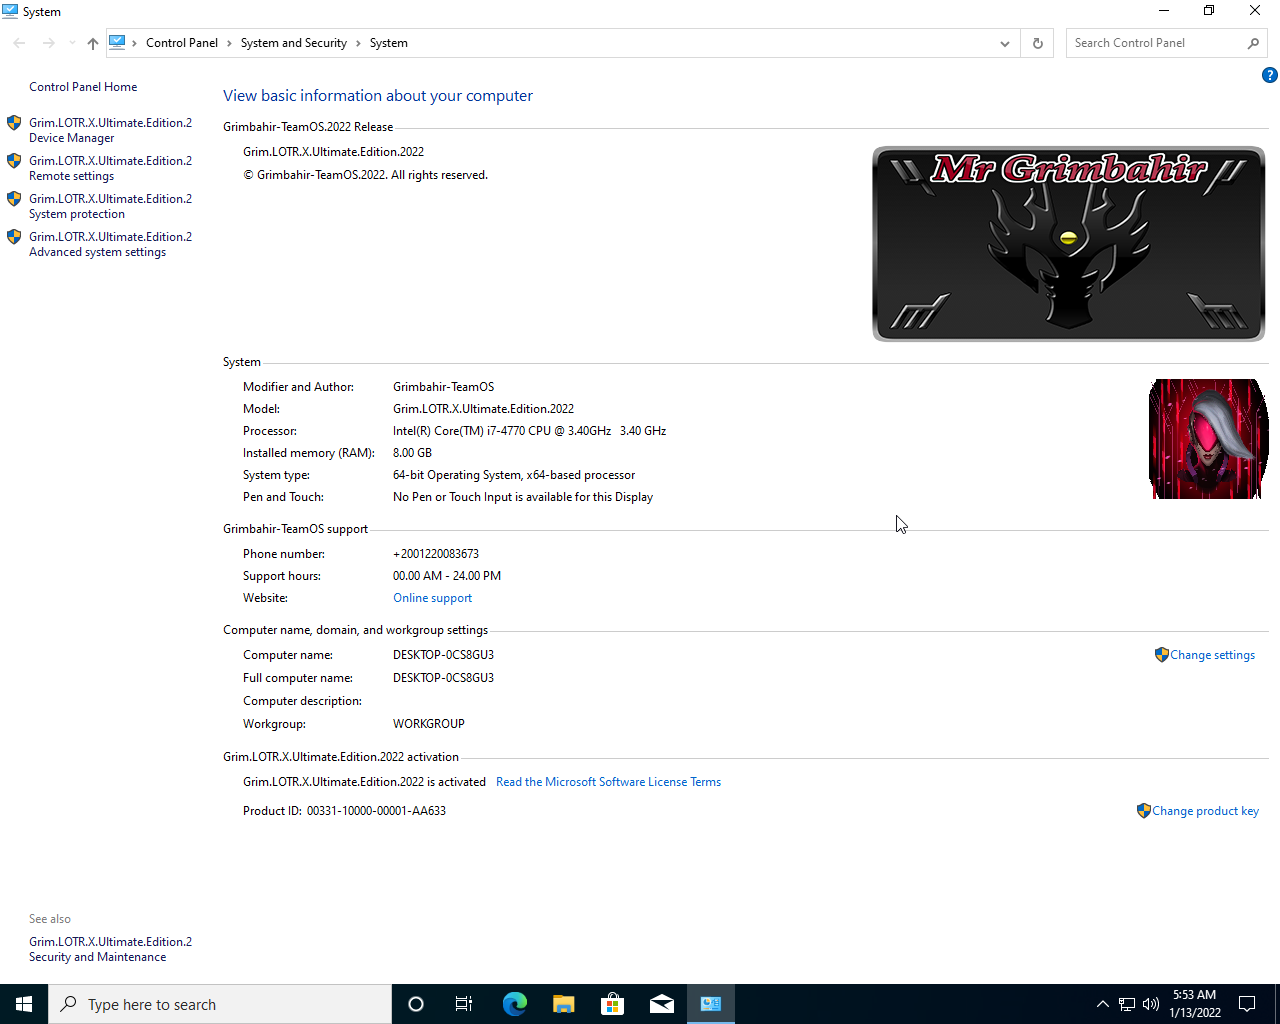Click shield icon beside System protection
The image size is (1280, 1024).
[x=14, y=199]
